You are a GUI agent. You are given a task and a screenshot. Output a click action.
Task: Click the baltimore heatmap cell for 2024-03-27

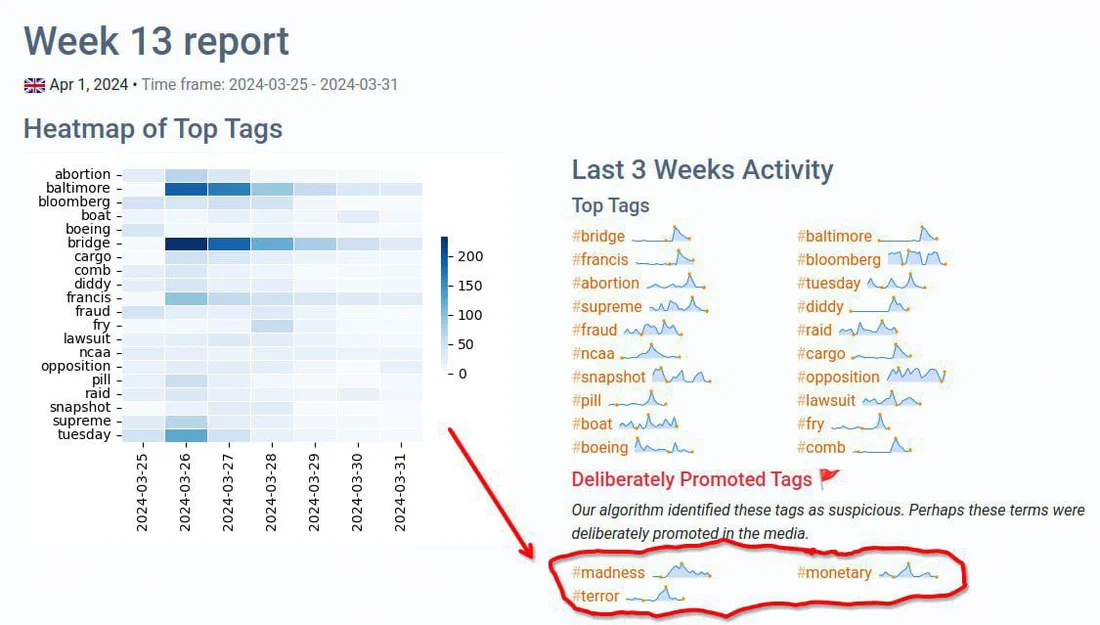pos(229,189)
